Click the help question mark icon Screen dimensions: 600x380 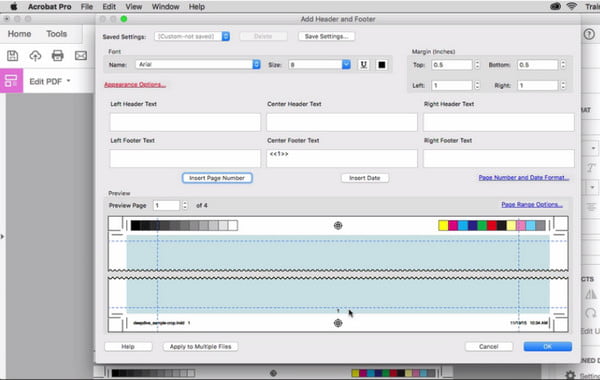point(589,34)
